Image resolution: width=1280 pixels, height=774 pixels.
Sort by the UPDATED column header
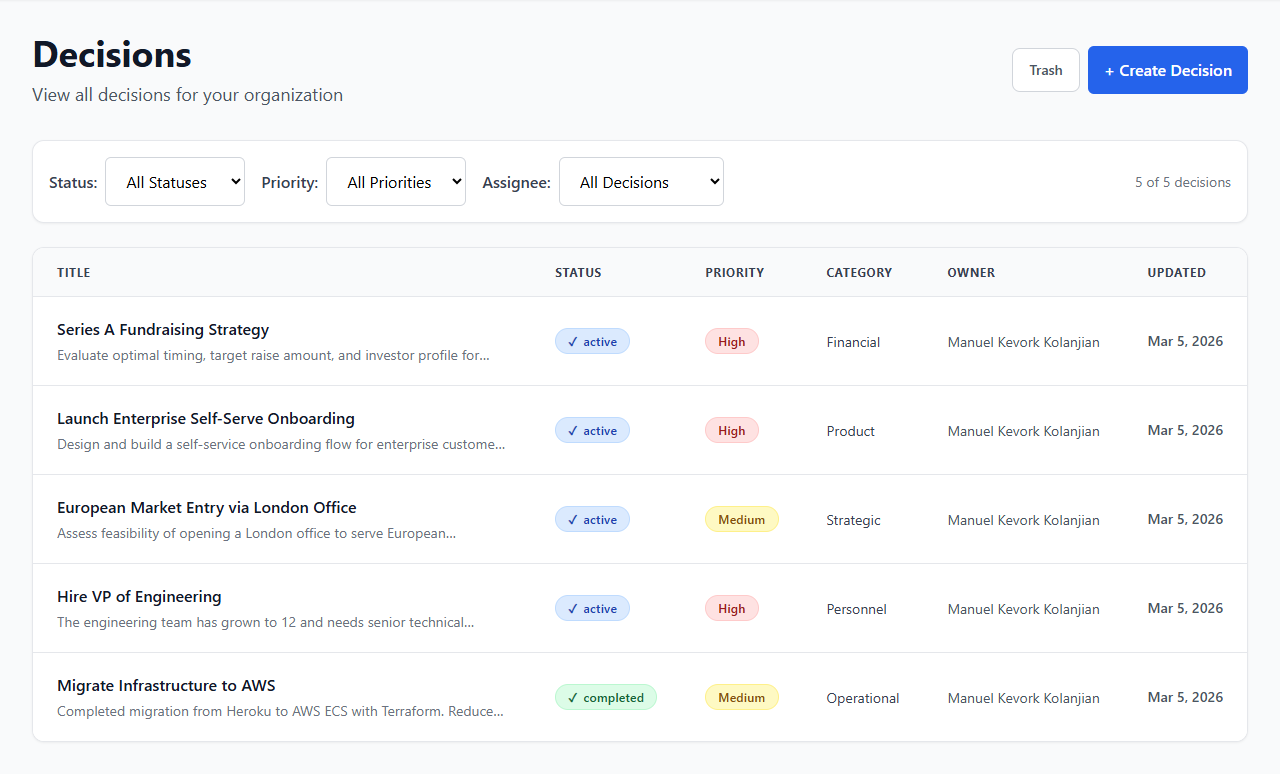pyautogui.click(x=1176, y=272)
